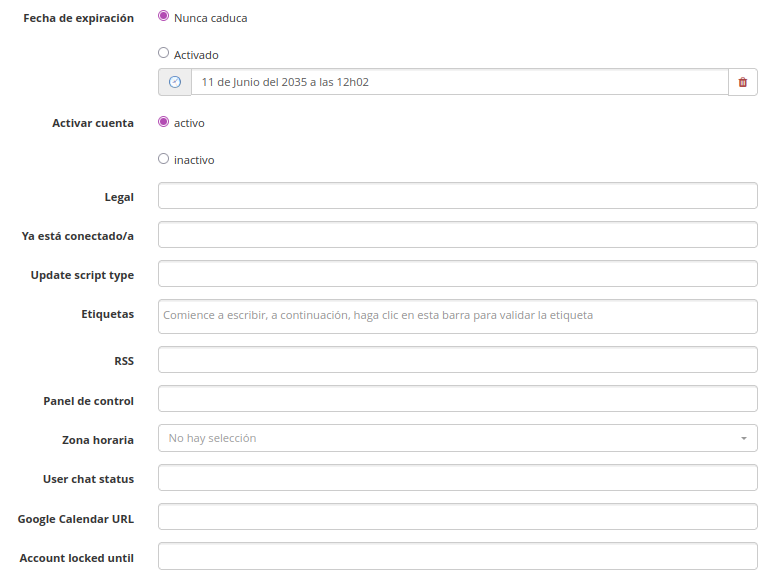Select the 'Activado' expiration radio button
This screenshot has height=576, width=779.
(164, 54)
